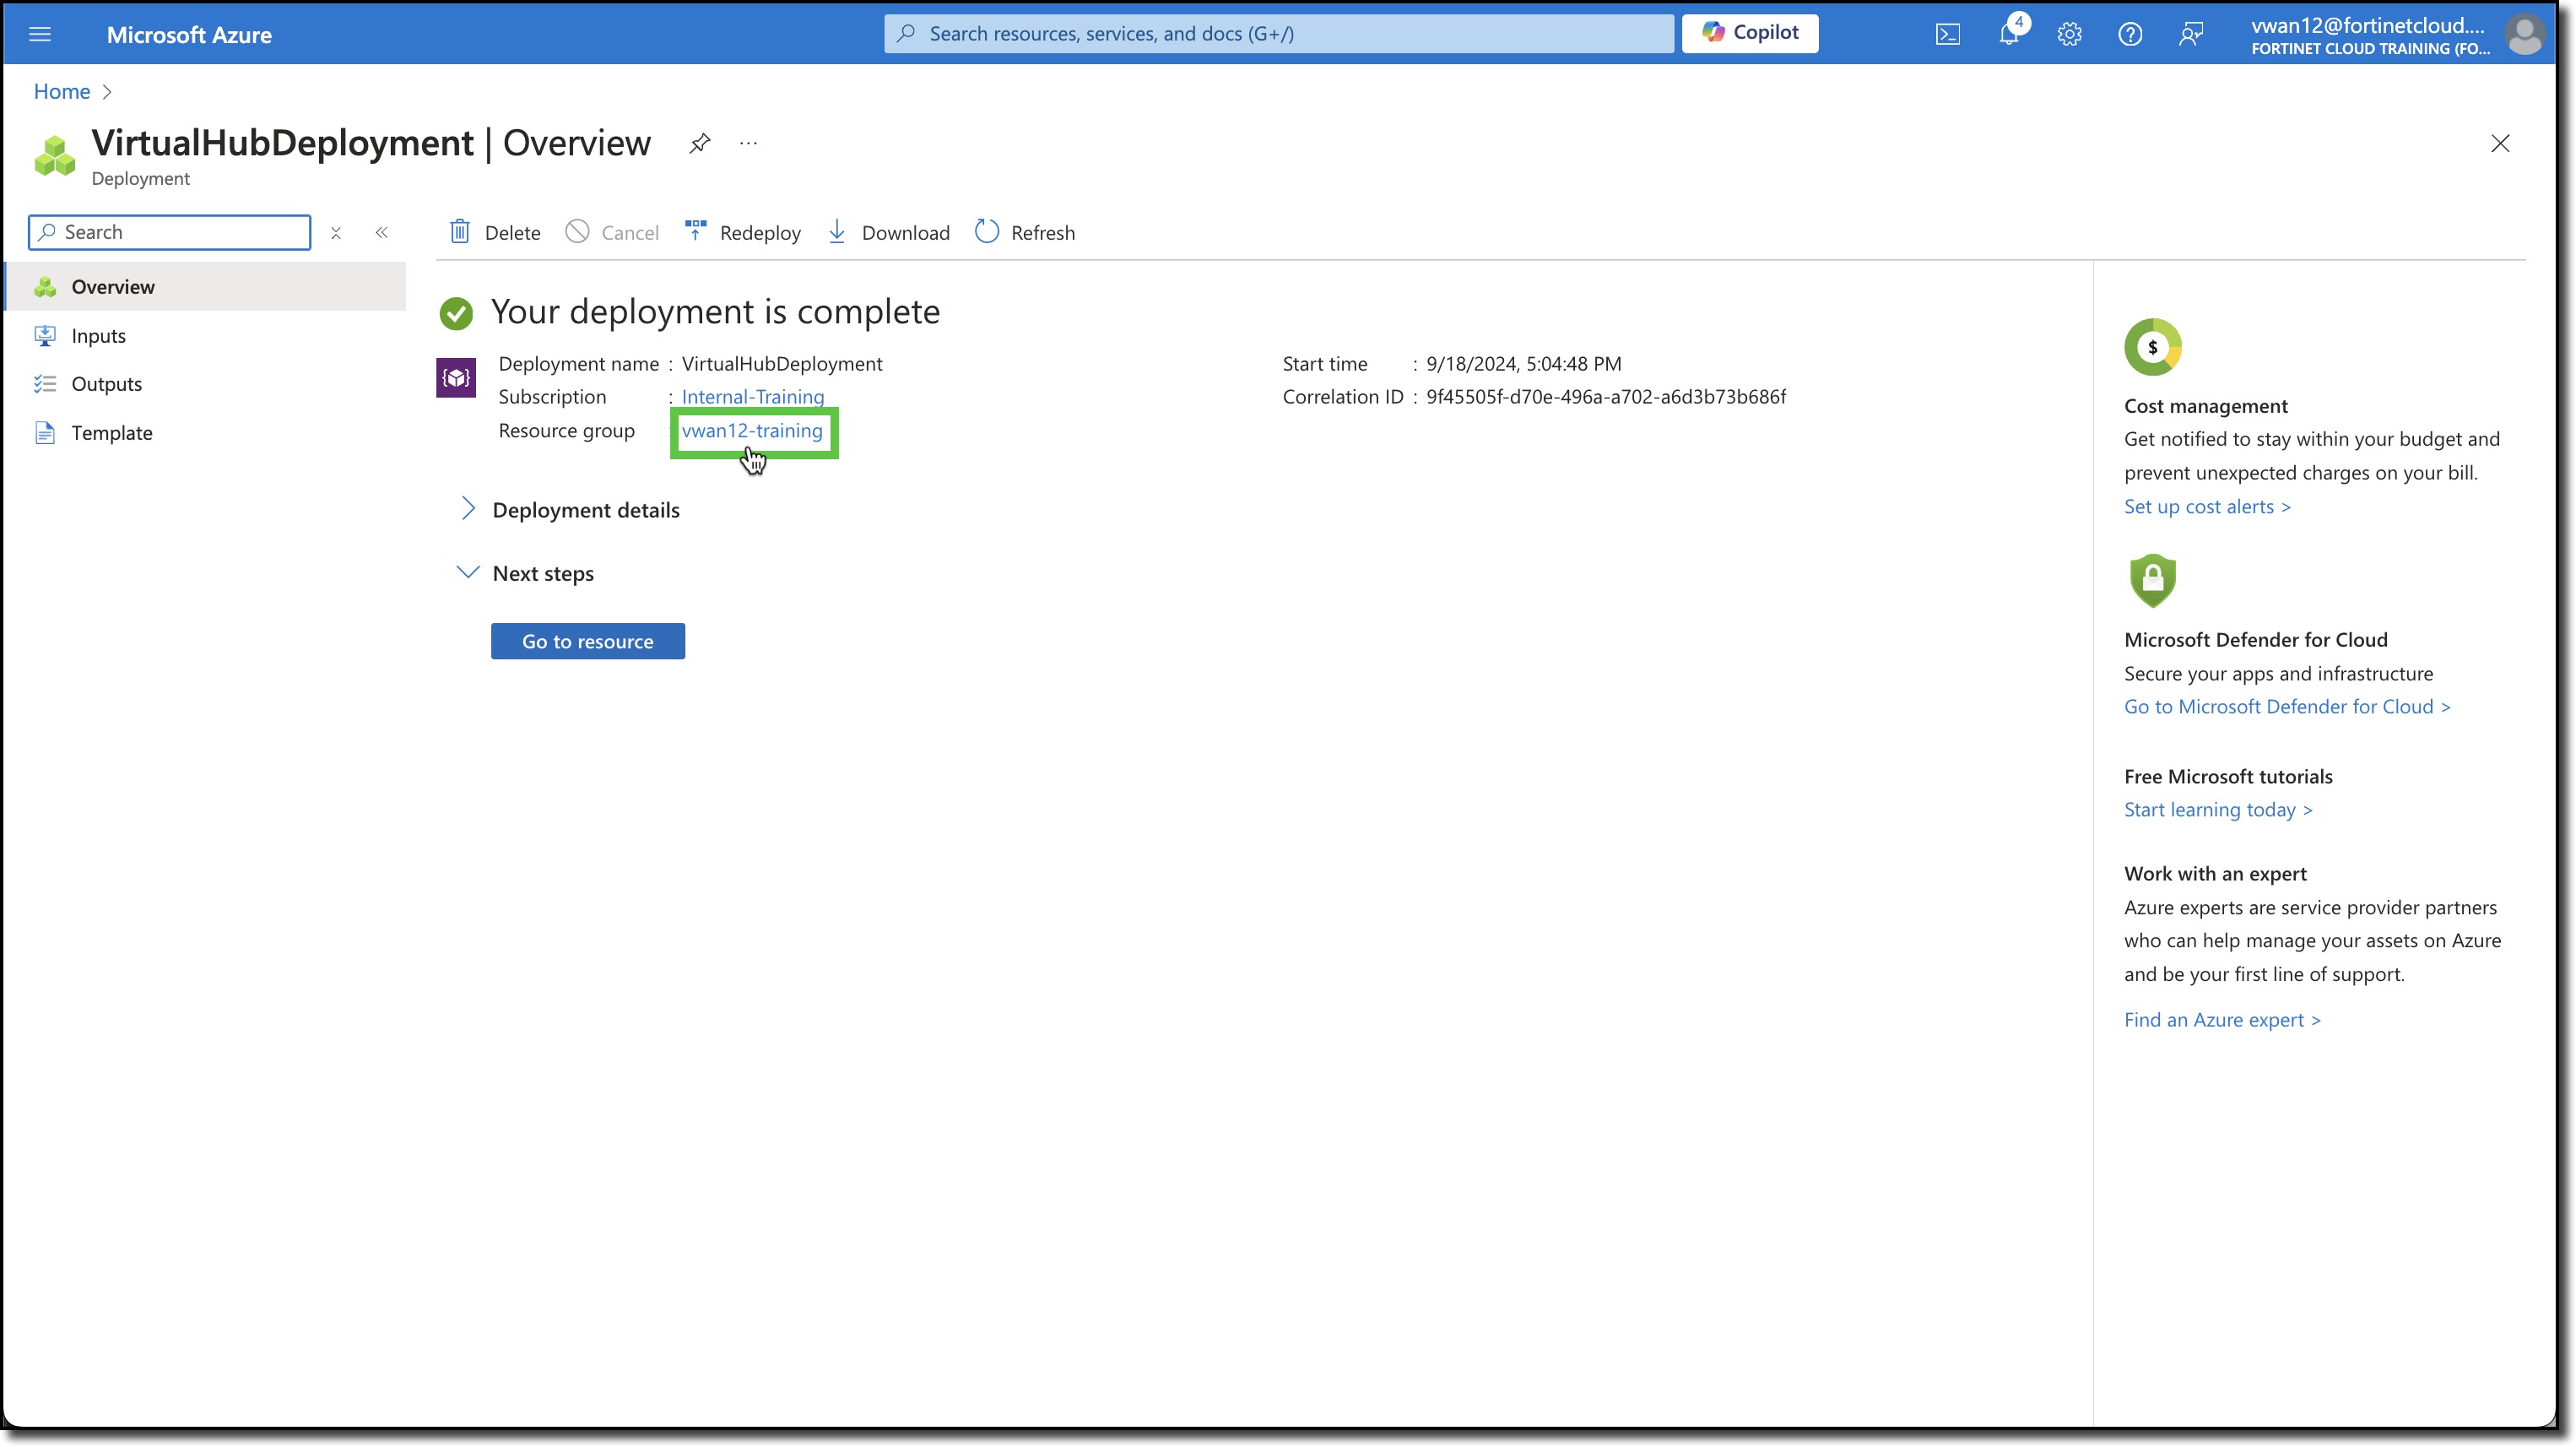Focus the left menu Search field
Image resolution: width=2576 pixels, height=1447 pixels.
[170, 232]
